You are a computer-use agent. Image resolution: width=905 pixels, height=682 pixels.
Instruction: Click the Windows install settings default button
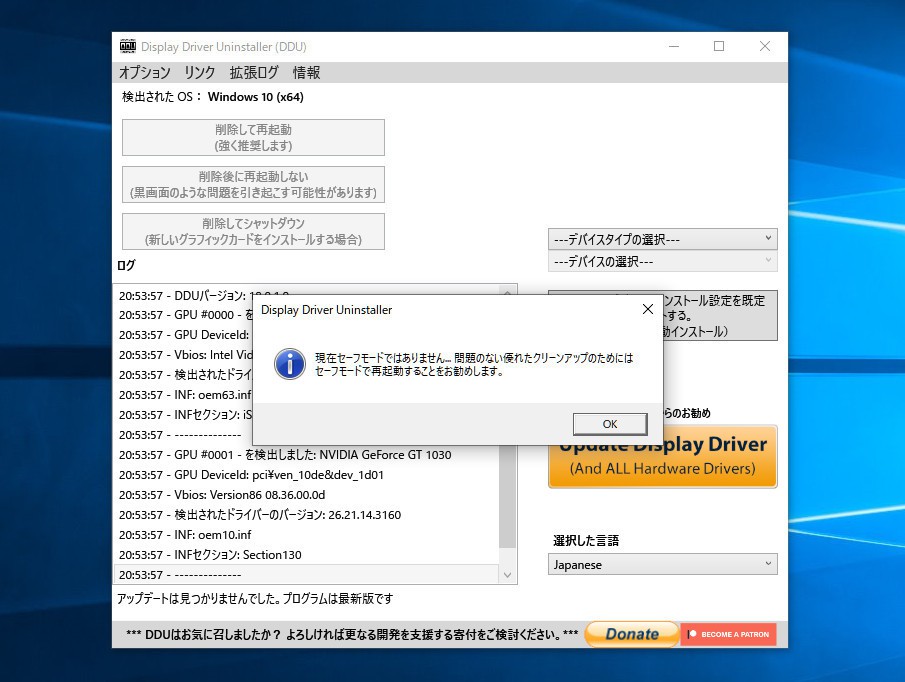[720, 316]
